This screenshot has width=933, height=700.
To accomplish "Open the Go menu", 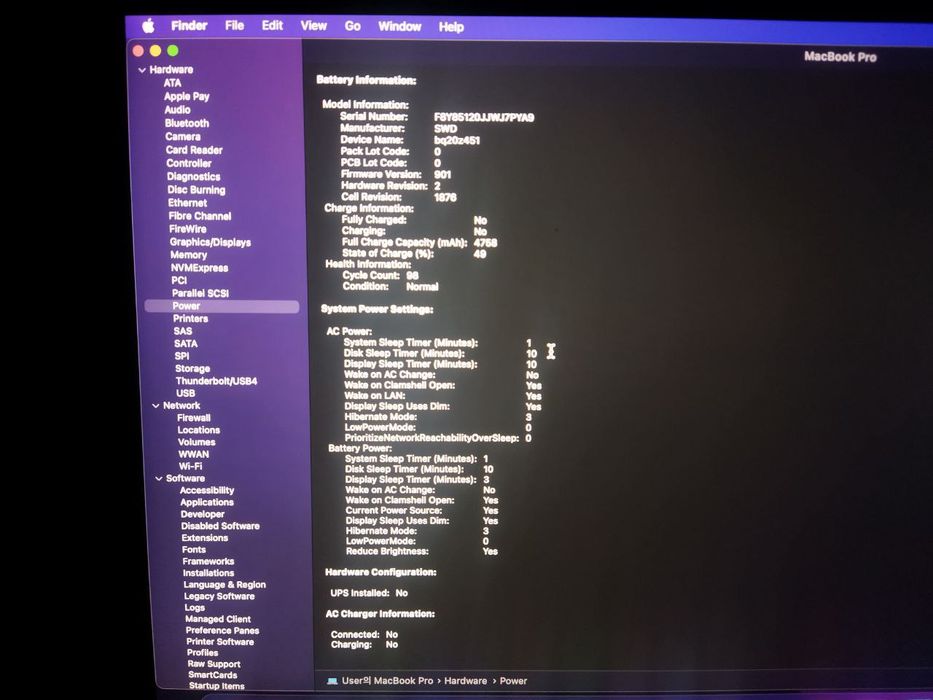I will 352,26.
